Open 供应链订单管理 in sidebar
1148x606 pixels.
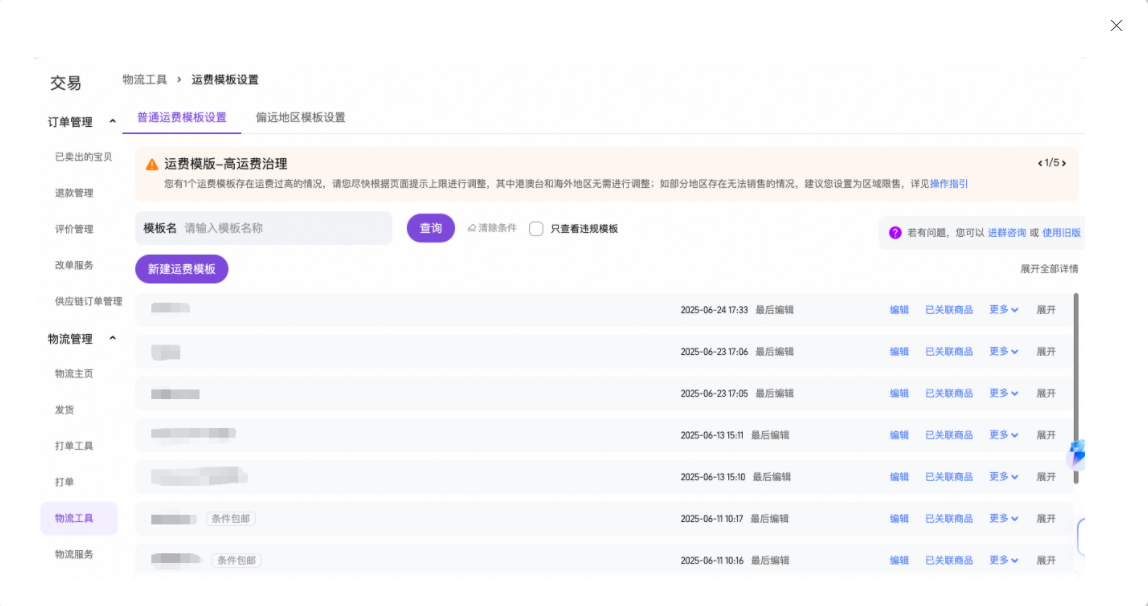(x=89, y=301)
